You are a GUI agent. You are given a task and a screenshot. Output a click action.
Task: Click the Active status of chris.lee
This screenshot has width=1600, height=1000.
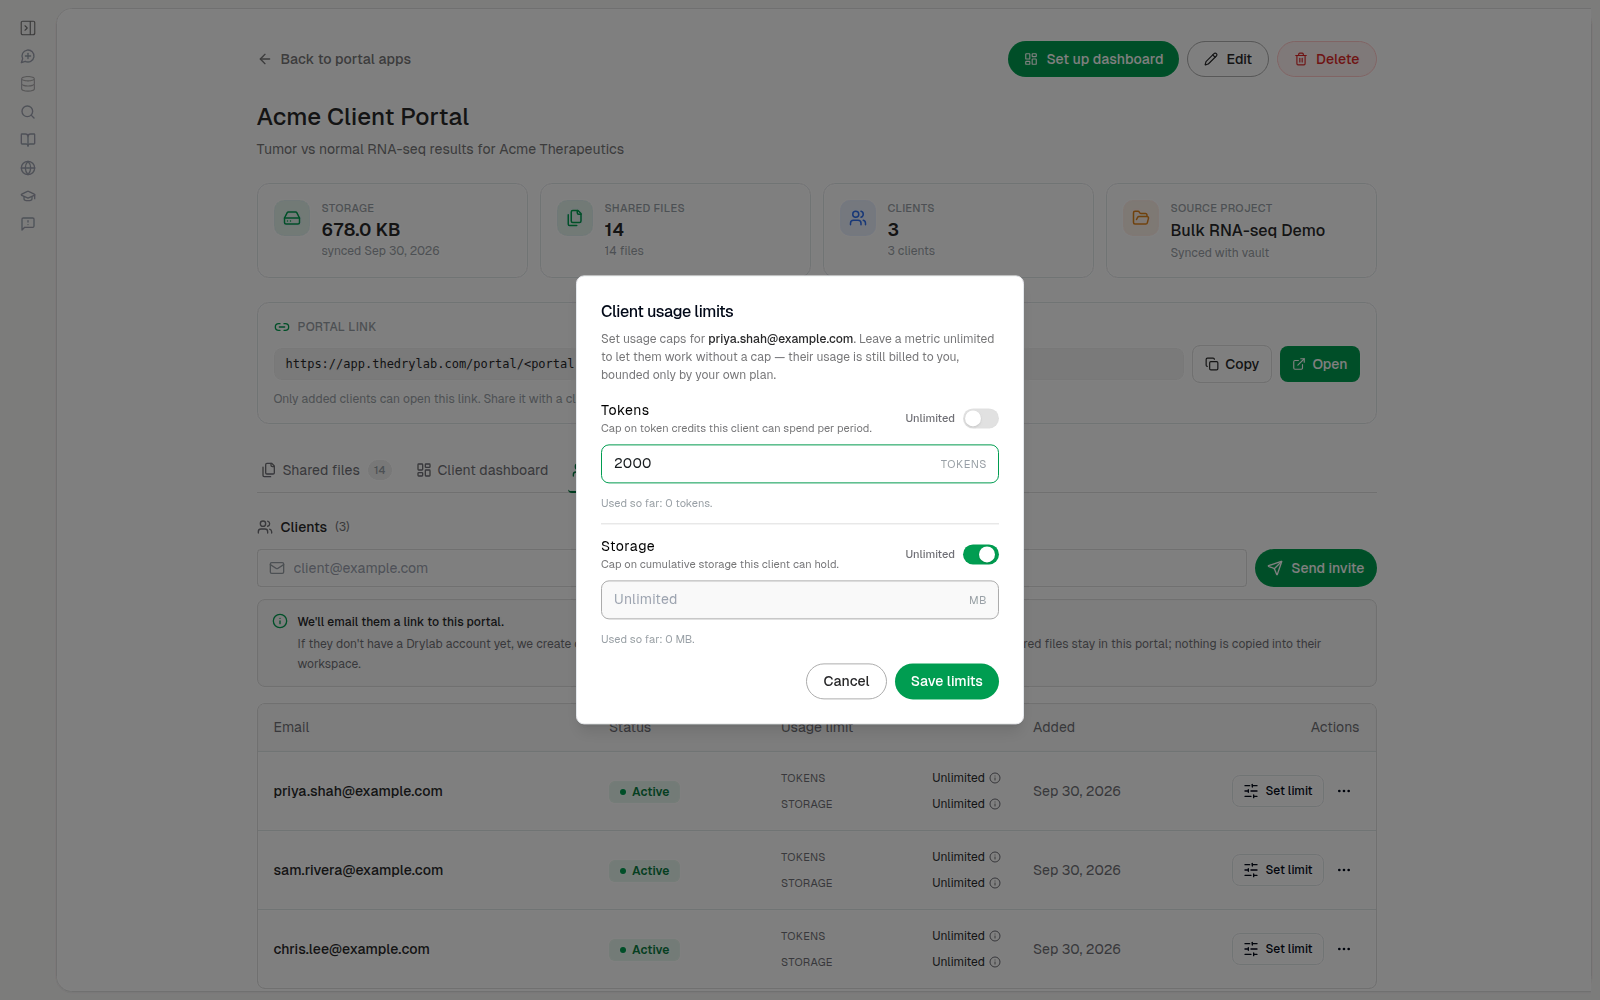click(x=644, y=949)
